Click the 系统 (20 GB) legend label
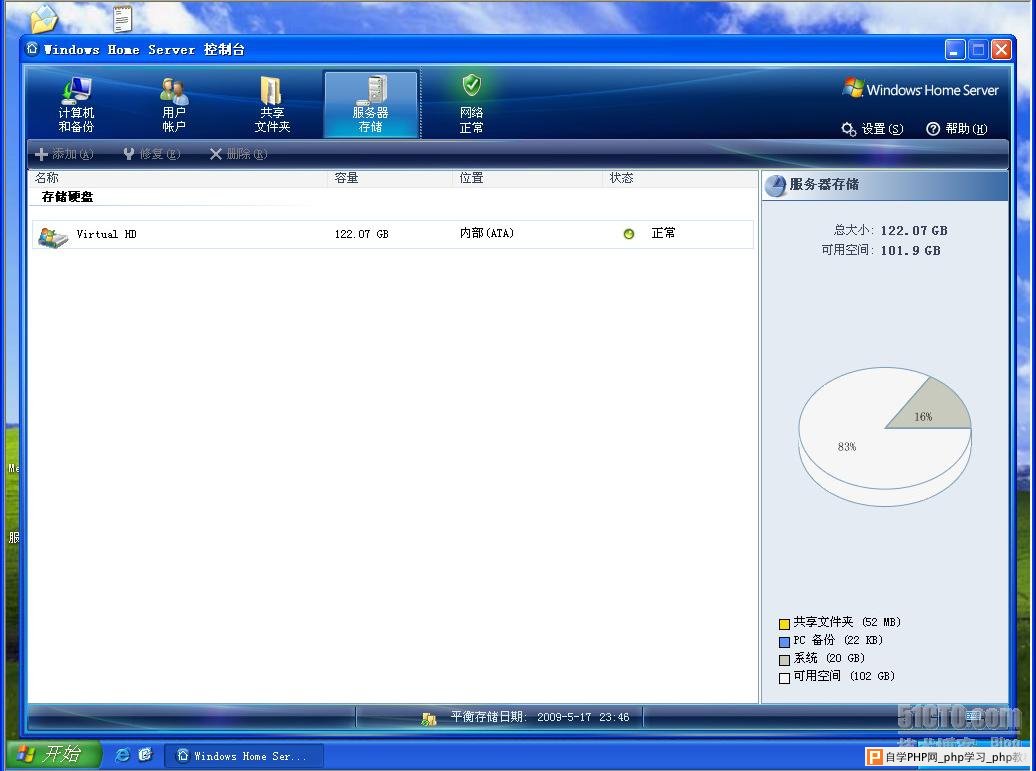This screenshot has width=1036, height=771. tap(829, 658)
